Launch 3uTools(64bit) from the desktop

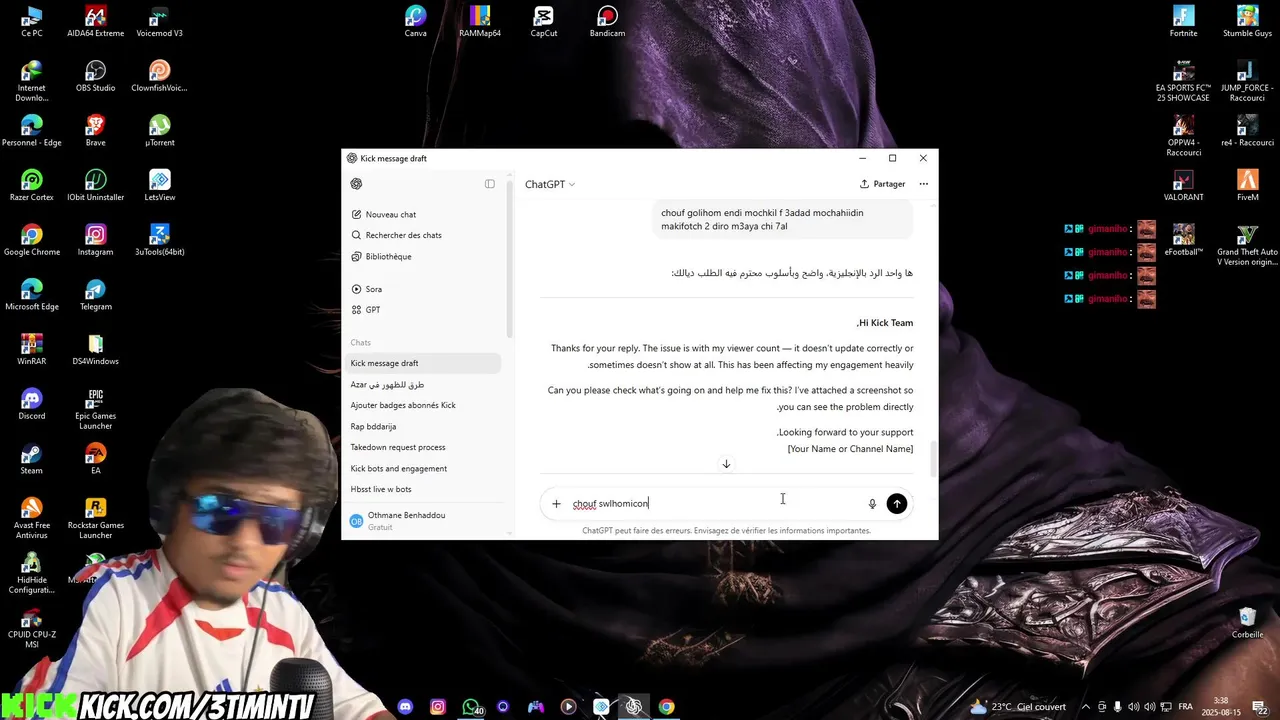point(160,240)
